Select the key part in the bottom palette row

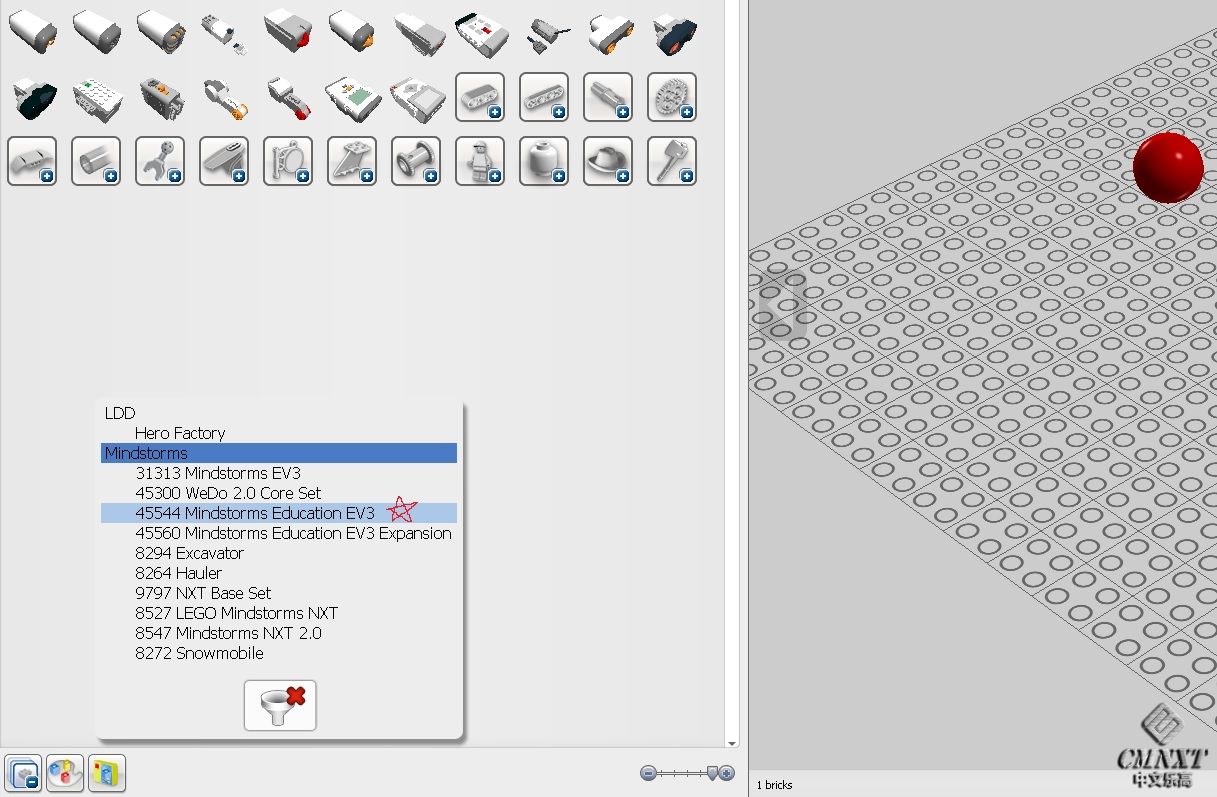pyautogui.click(x=672, y=160)
